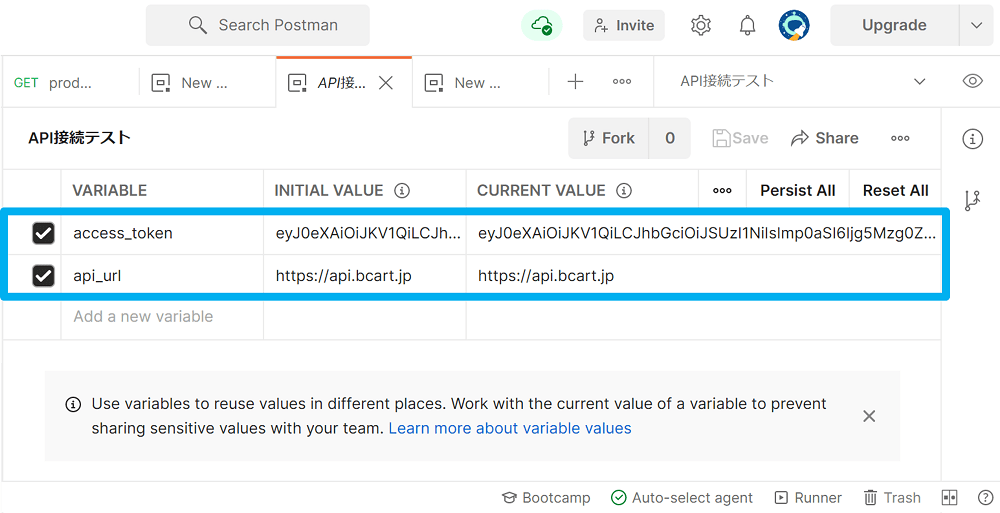Click the Add a new variable field
1000x513 pixels.
(x=162, y=317)
